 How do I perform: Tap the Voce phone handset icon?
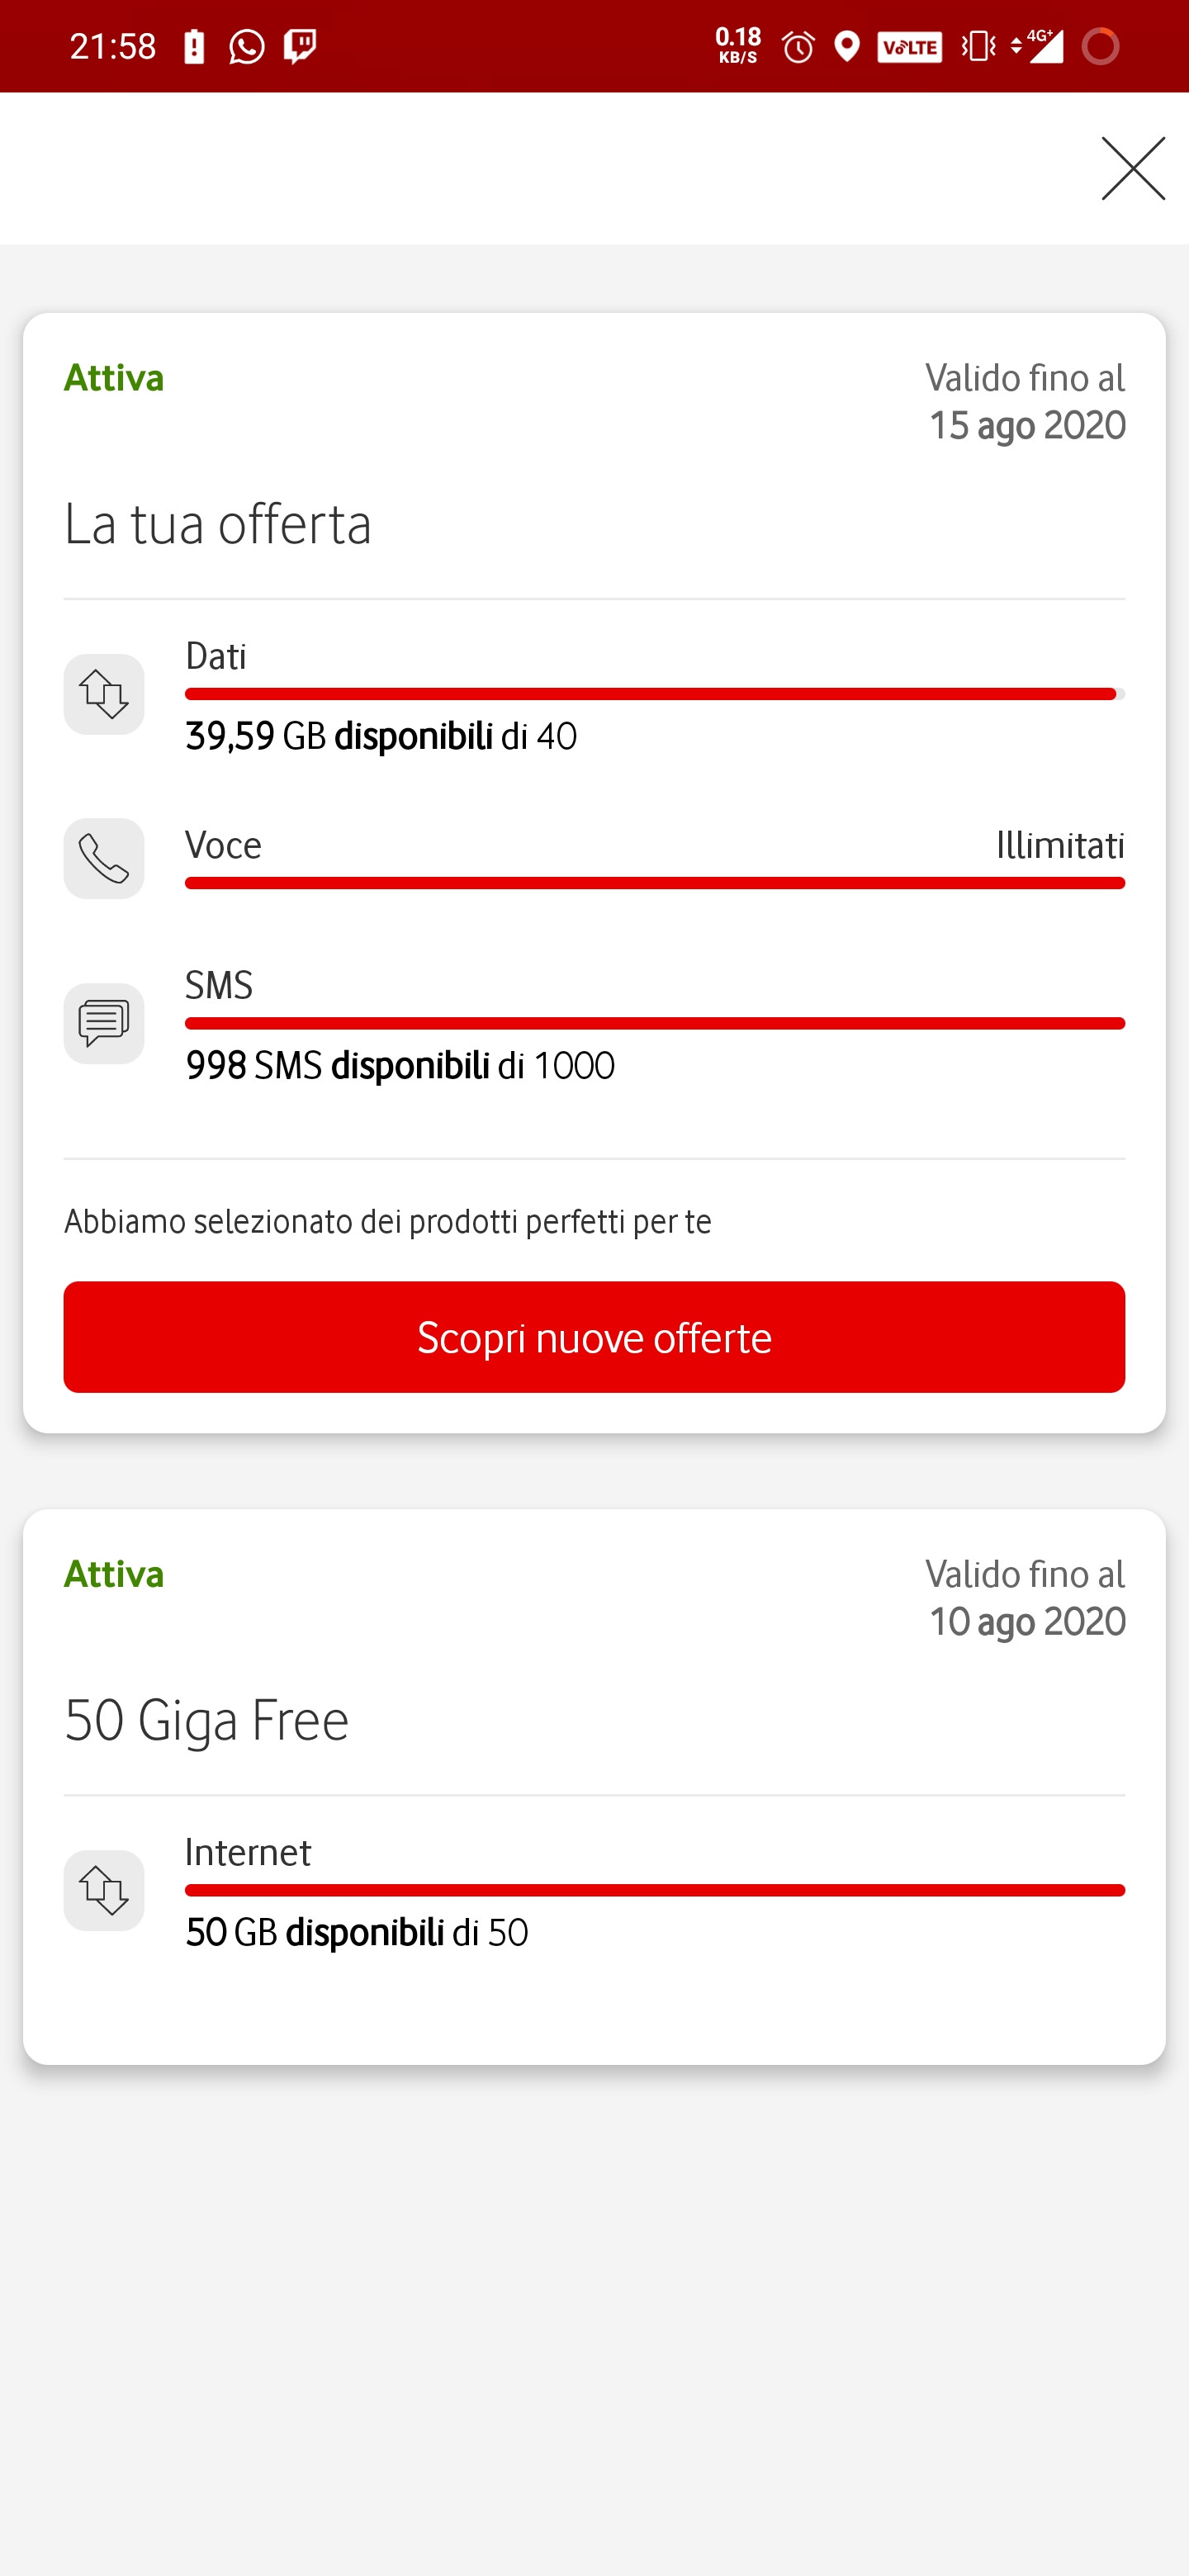pos(104,858)
